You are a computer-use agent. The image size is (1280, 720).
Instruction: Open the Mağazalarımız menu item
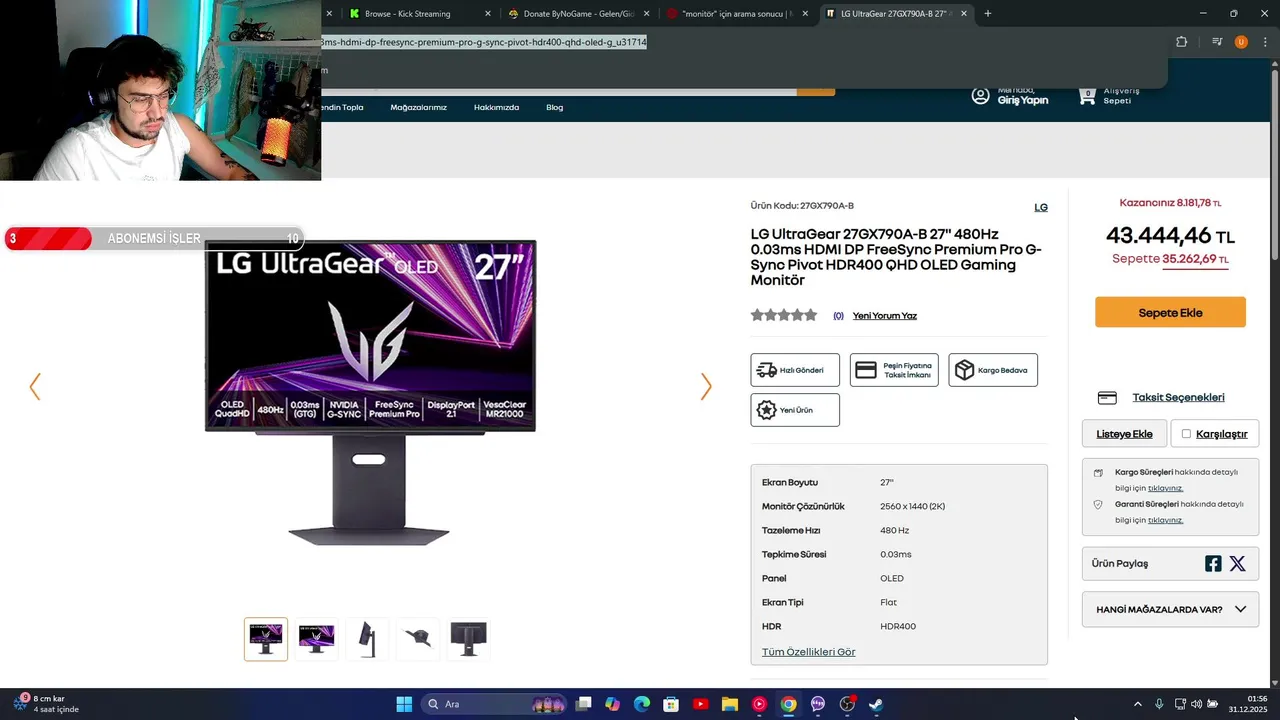pyautogui.click(x=418, y=107)
